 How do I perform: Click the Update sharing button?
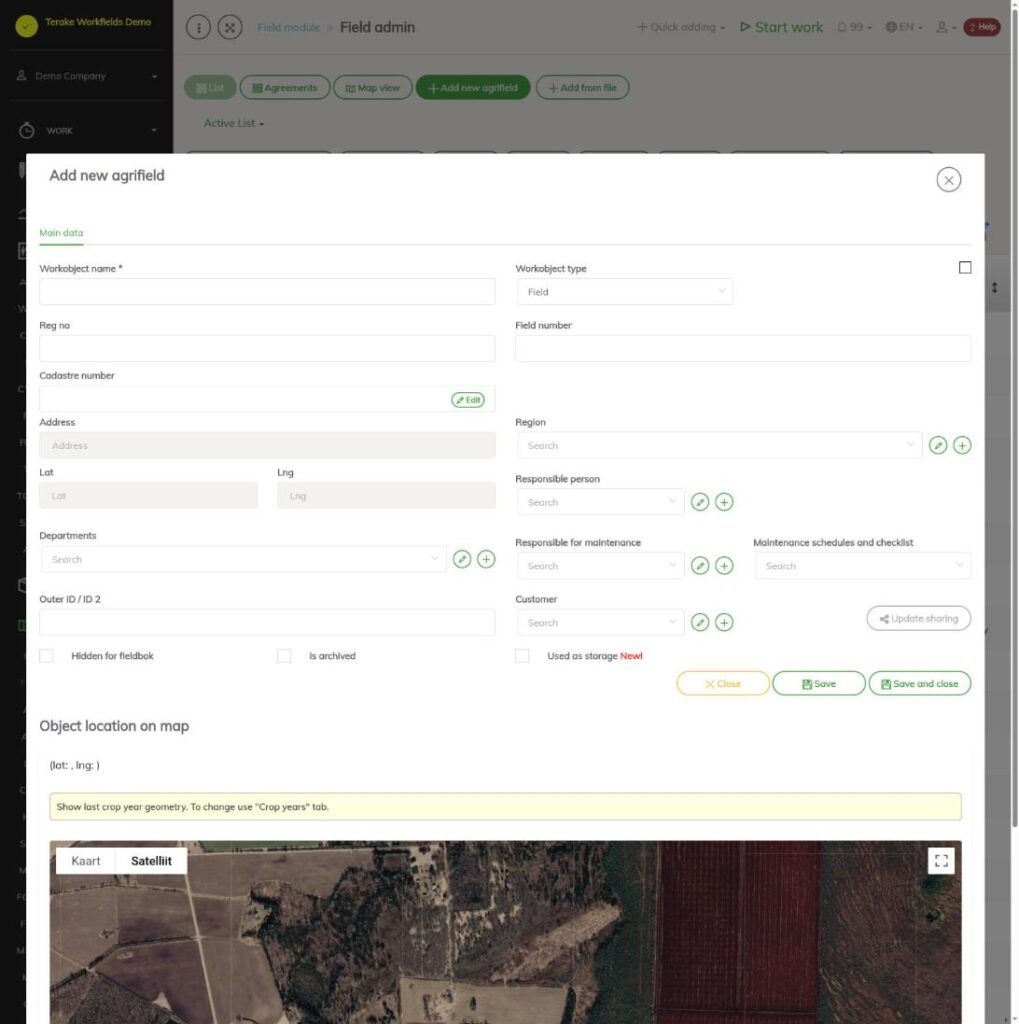point(919,618)
